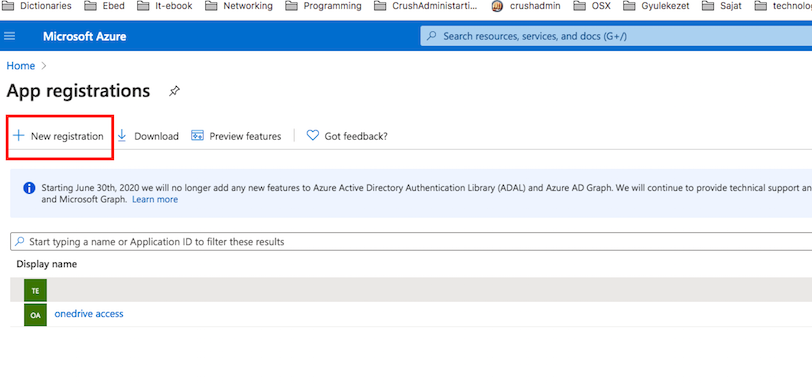
Task: Click the OA onedrive access avatar
Action: pyautogui.click(x=35, y=315)
